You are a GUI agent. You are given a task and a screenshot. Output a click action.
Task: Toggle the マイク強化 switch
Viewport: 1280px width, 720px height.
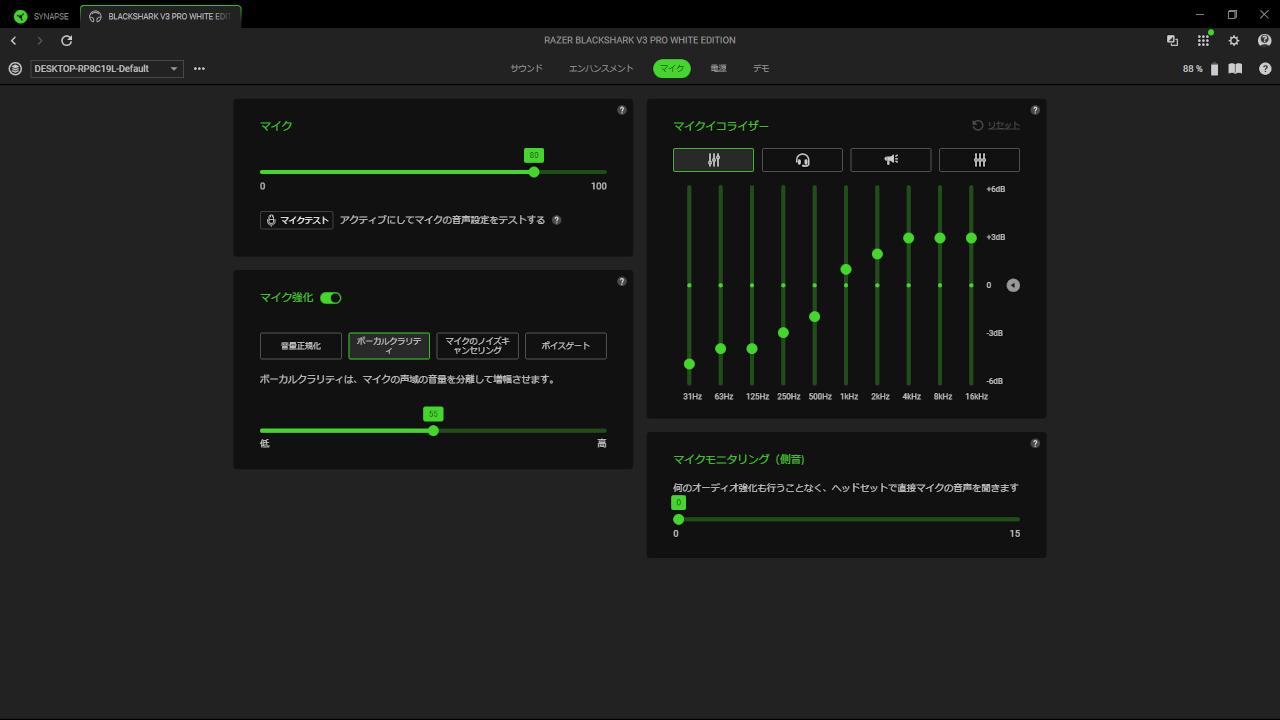(331, 298)
